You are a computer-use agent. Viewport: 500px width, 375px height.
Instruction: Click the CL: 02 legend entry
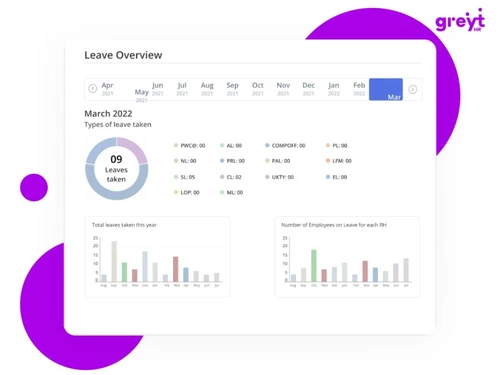(231, 177)
